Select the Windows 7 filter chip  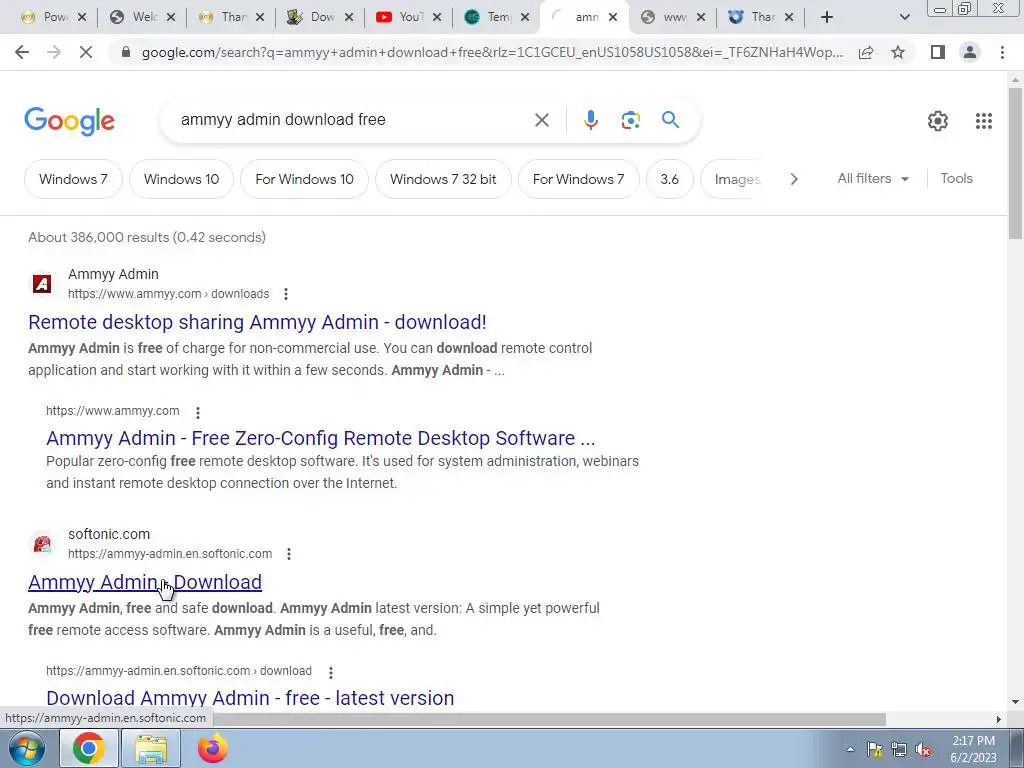click(73, 179)
